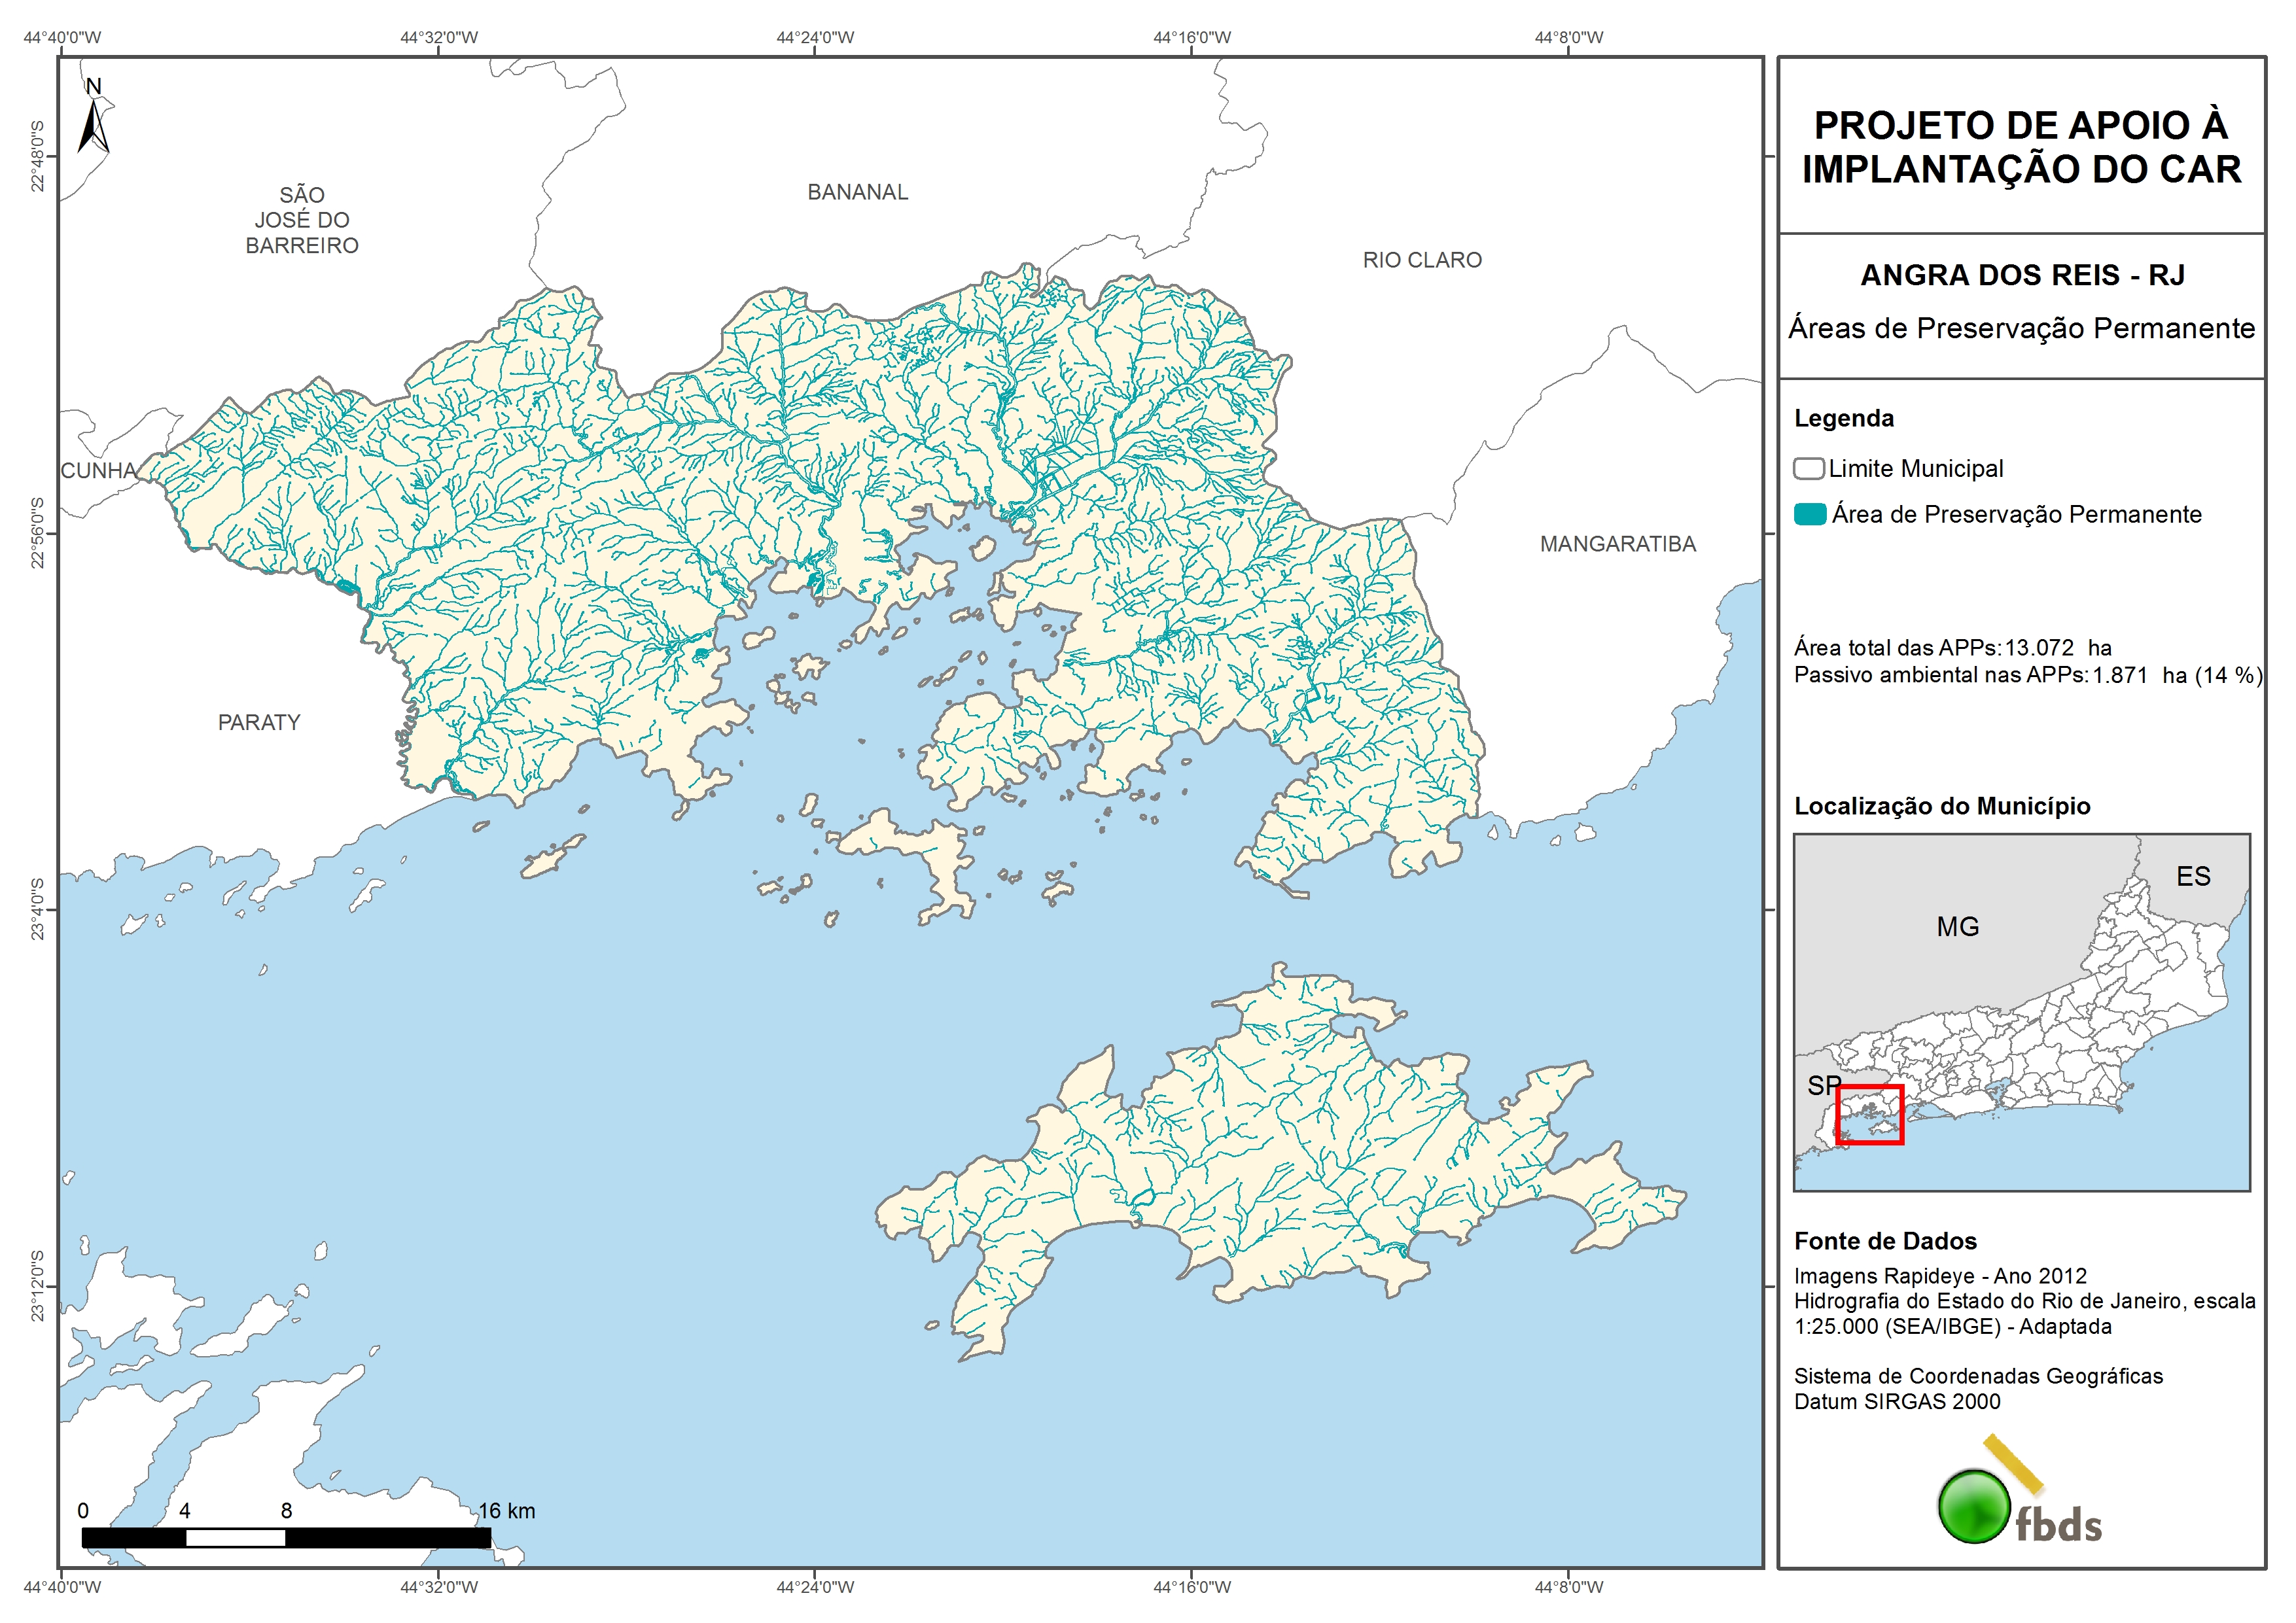2296x1623 pixels.
Task: Click the teal Área de Preservação Permanente swatch
Action: (1809, 515)
